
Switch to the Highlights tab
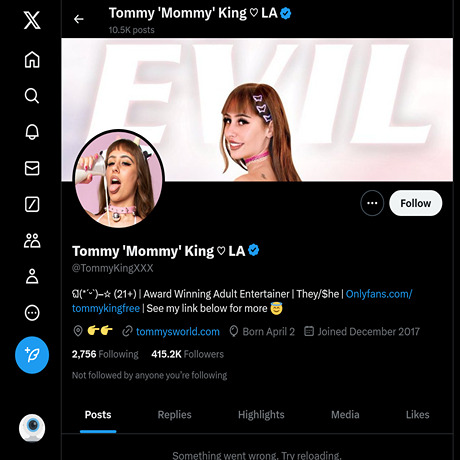point(261,415)
